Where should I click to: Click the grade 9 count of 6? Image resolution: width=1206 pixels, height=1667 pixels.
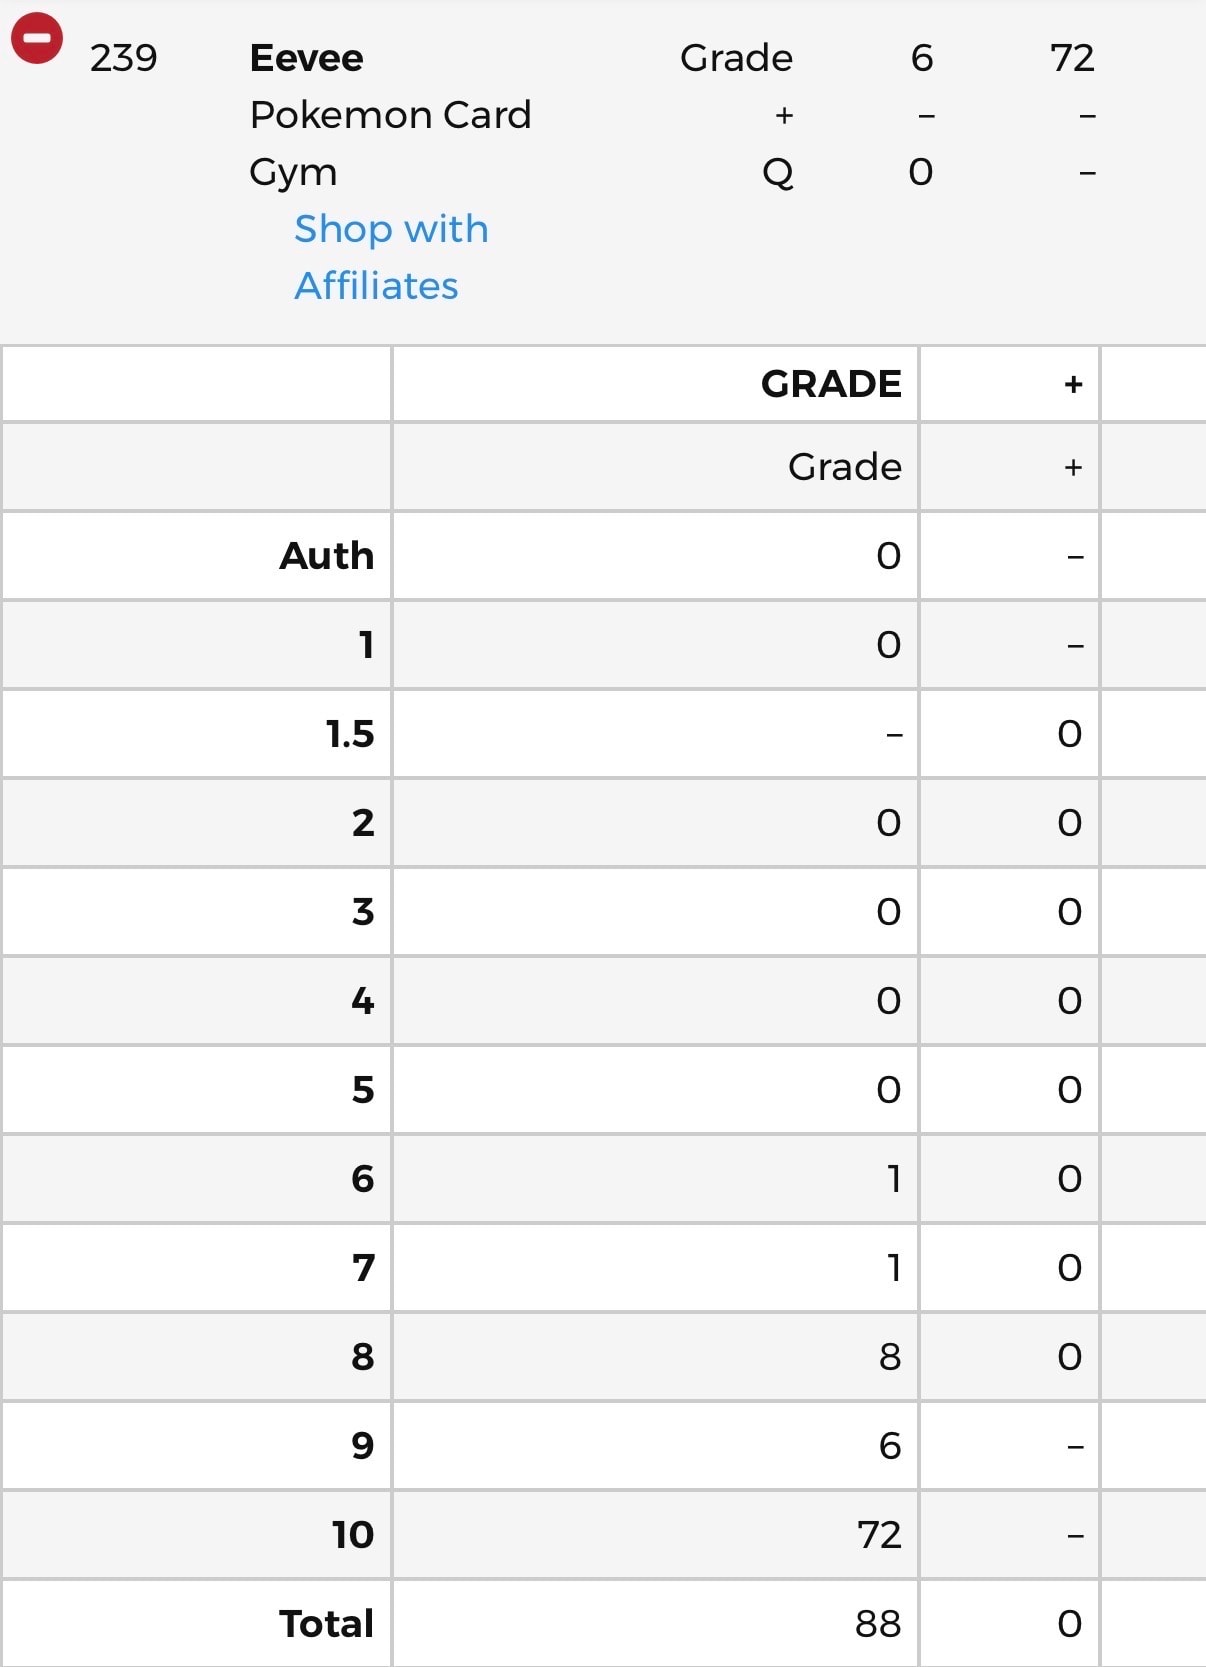890,1445
